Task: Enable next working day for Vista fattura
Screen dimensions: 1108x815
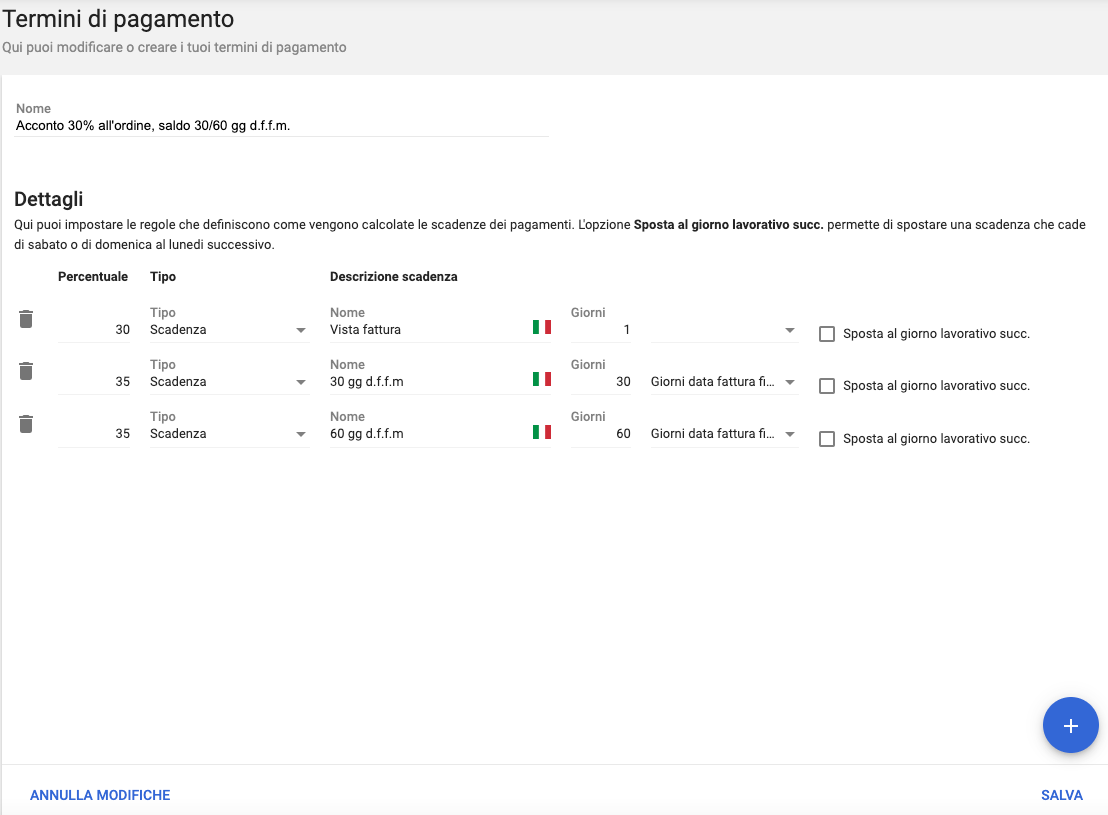Action: [x=827, y=334]
